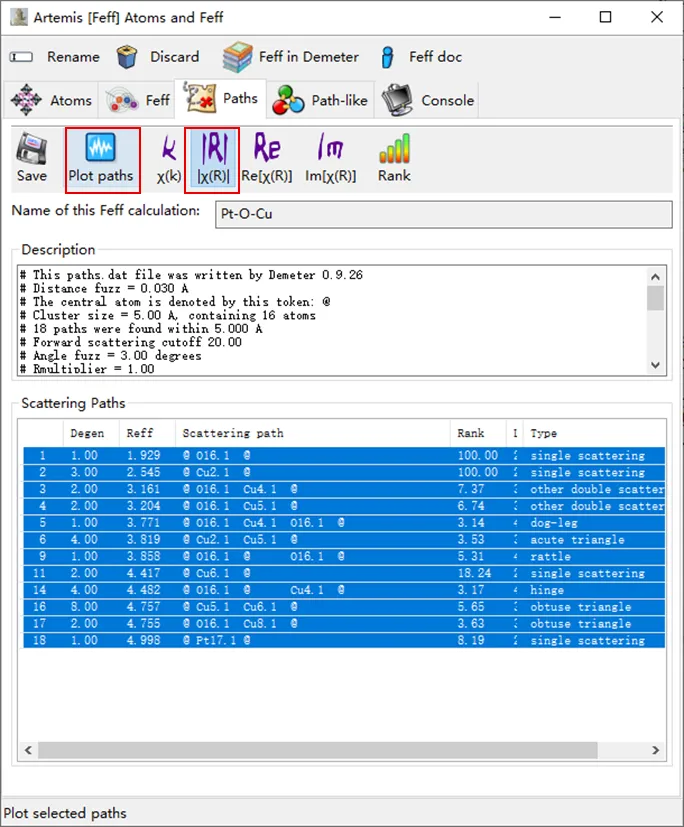Open the Feff doc info icon
This screenshot has height=827, width=684.
point(388,56)
